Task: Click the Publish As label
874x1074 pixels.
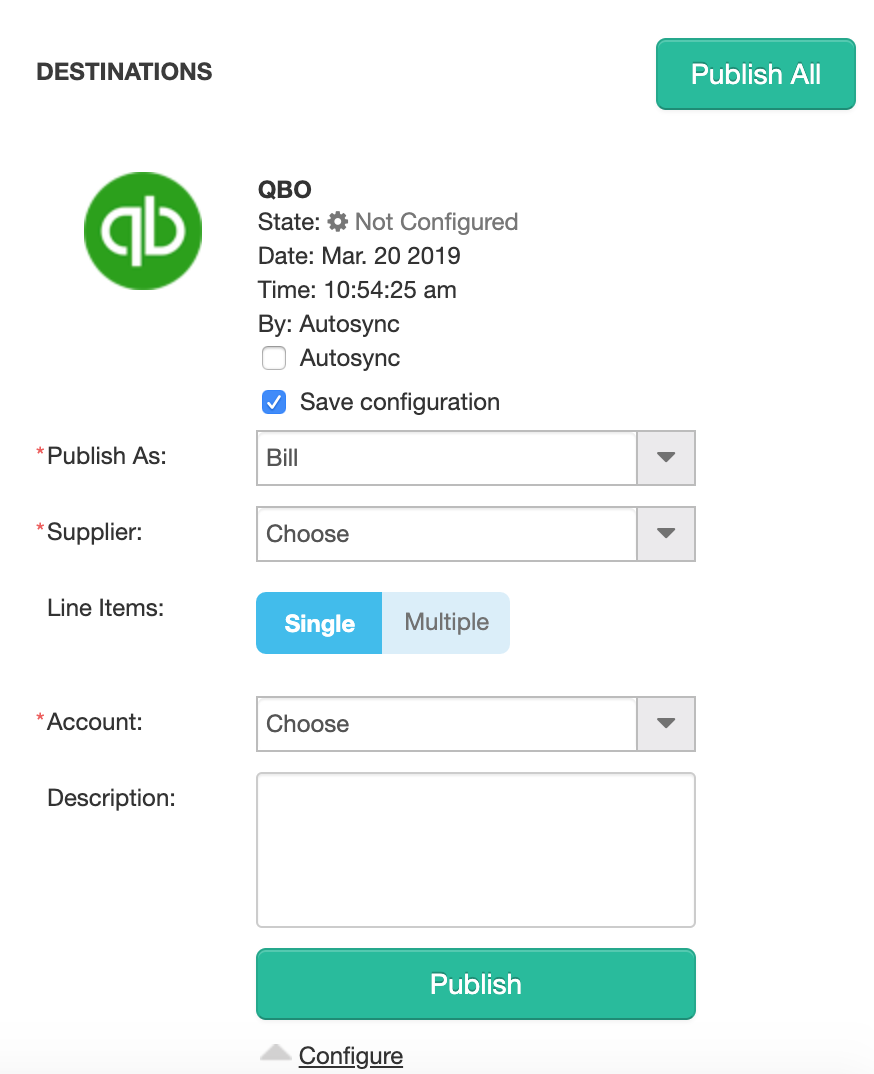Action: click(x=107, y=455)
